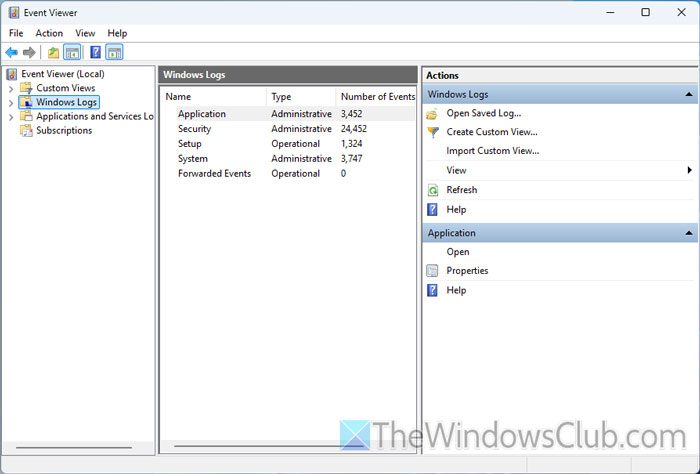This screenshot has height=474, width=700.
Task: Select Custom Views in the tree
Action: [x=66, y=88]
